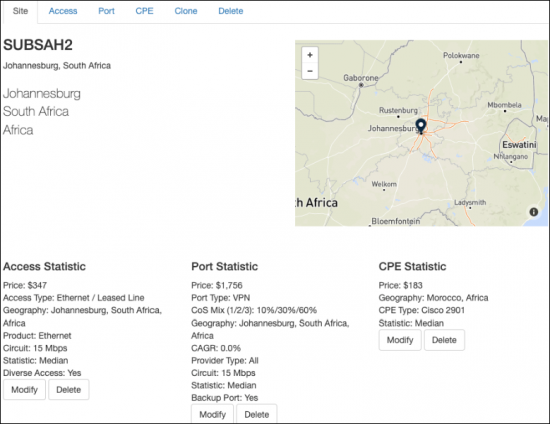Open the Clone tab
550x424 pixels.
click(x=186, y=11)
